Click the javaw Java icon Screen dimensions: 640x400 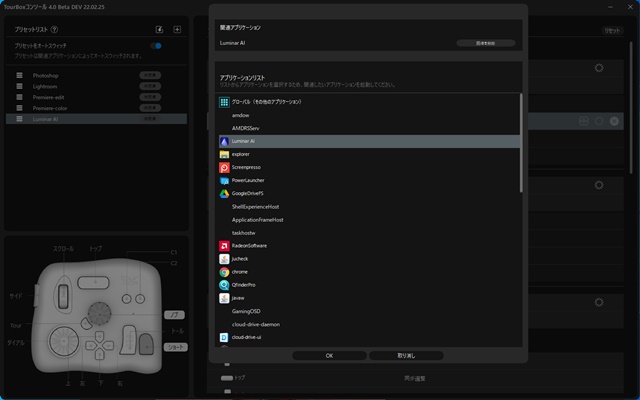point(224,298)
